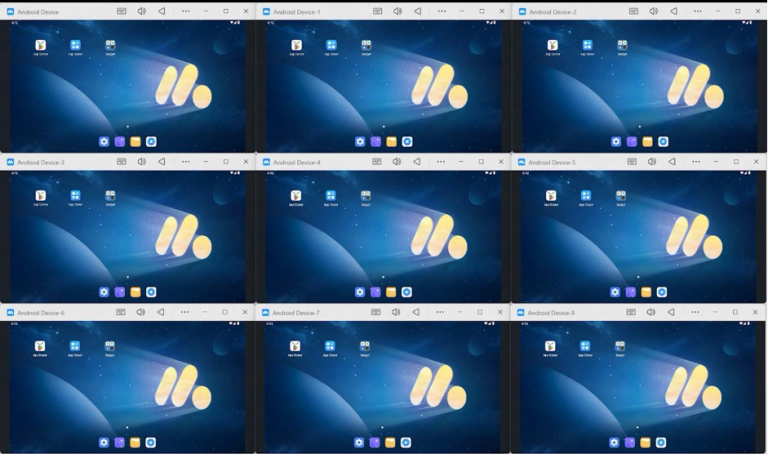
Task: Launch the yellow file manager in Android Device-1 dock
Action: click(x=391, y=142)
